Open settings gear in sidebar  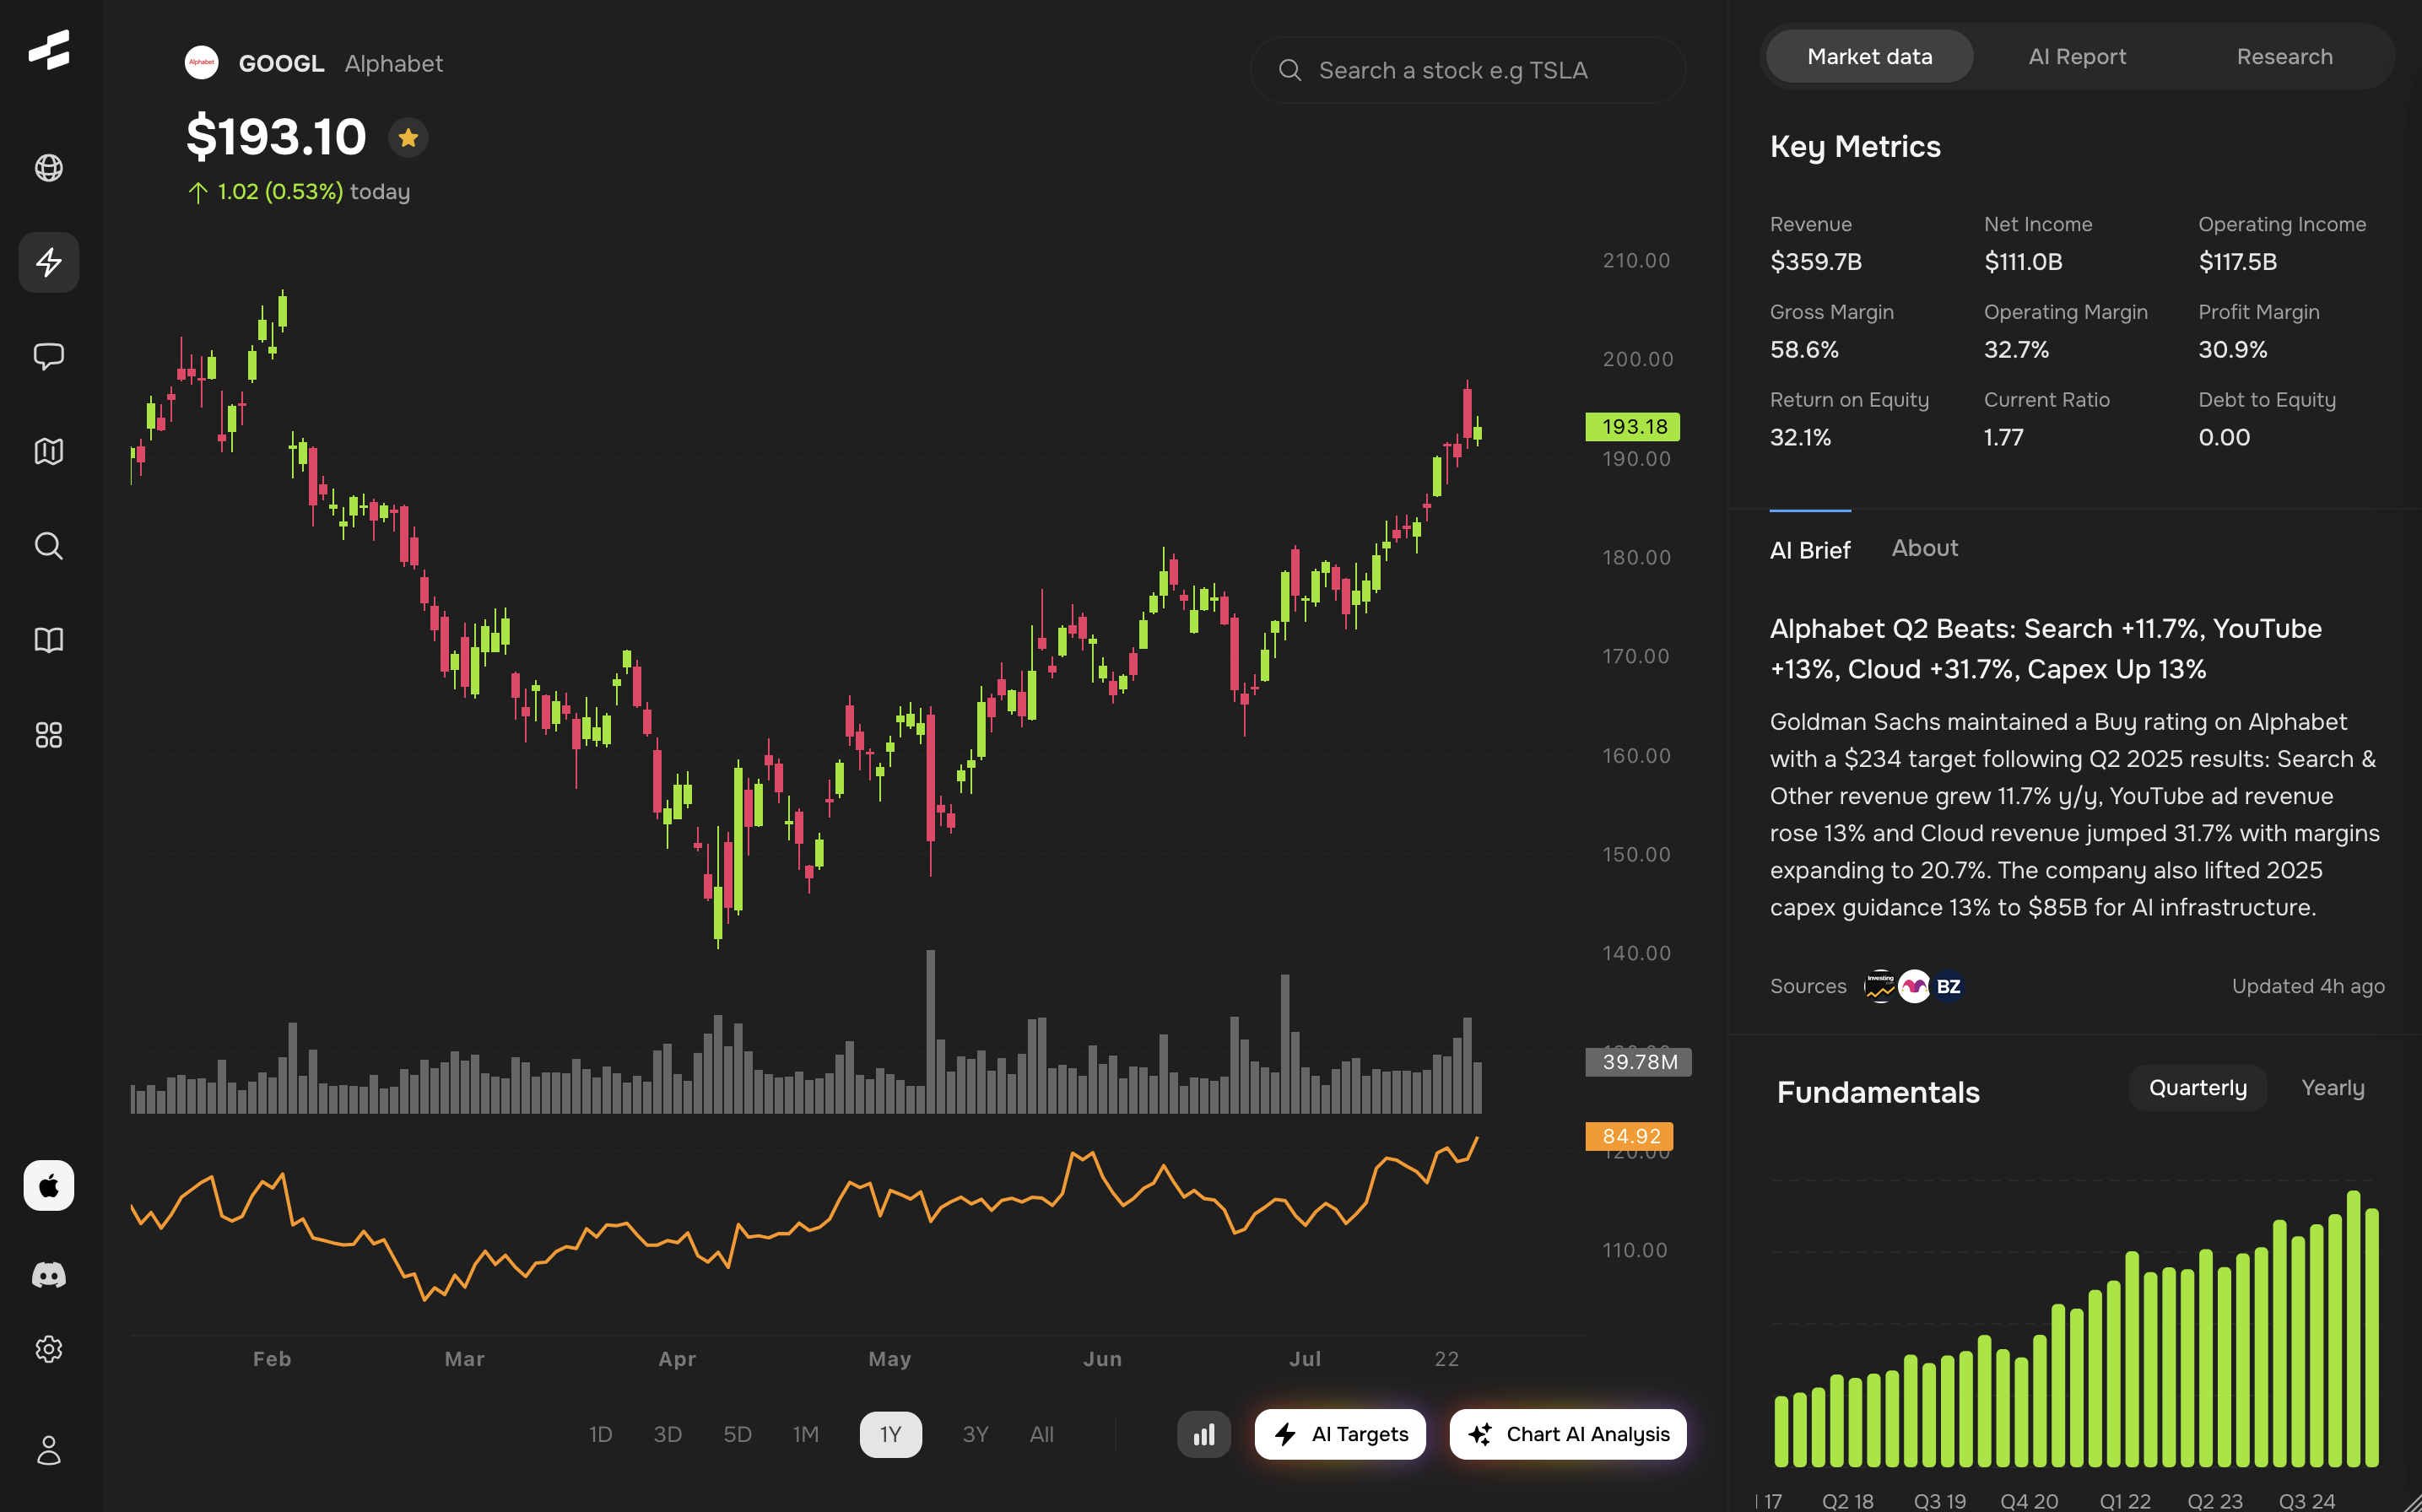coord(49,1350)
